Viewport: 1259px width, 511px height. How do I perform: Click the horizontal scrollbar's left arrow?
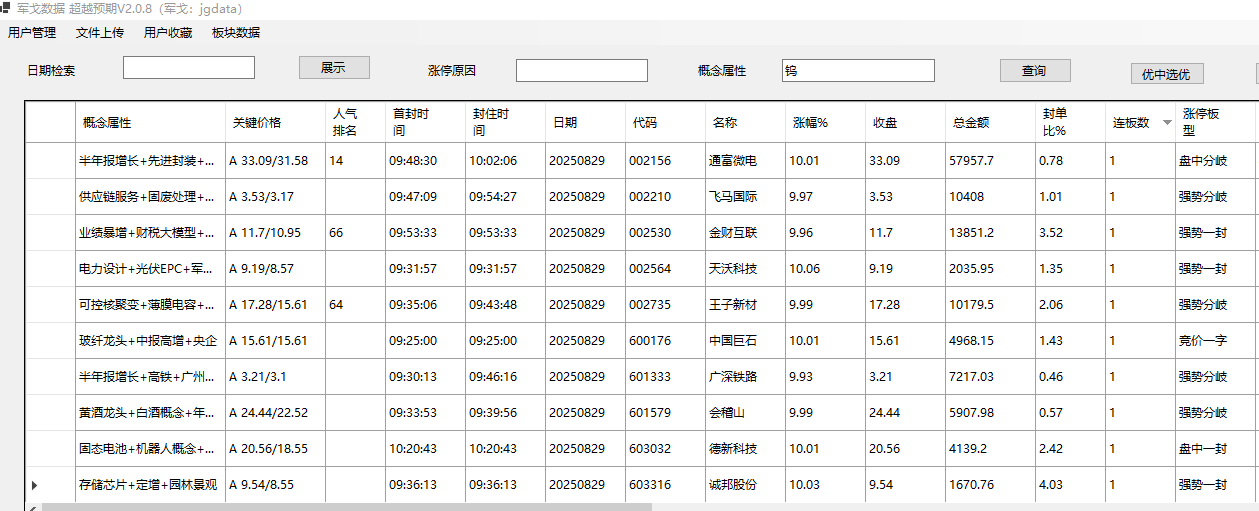click(x=33, y=507)
